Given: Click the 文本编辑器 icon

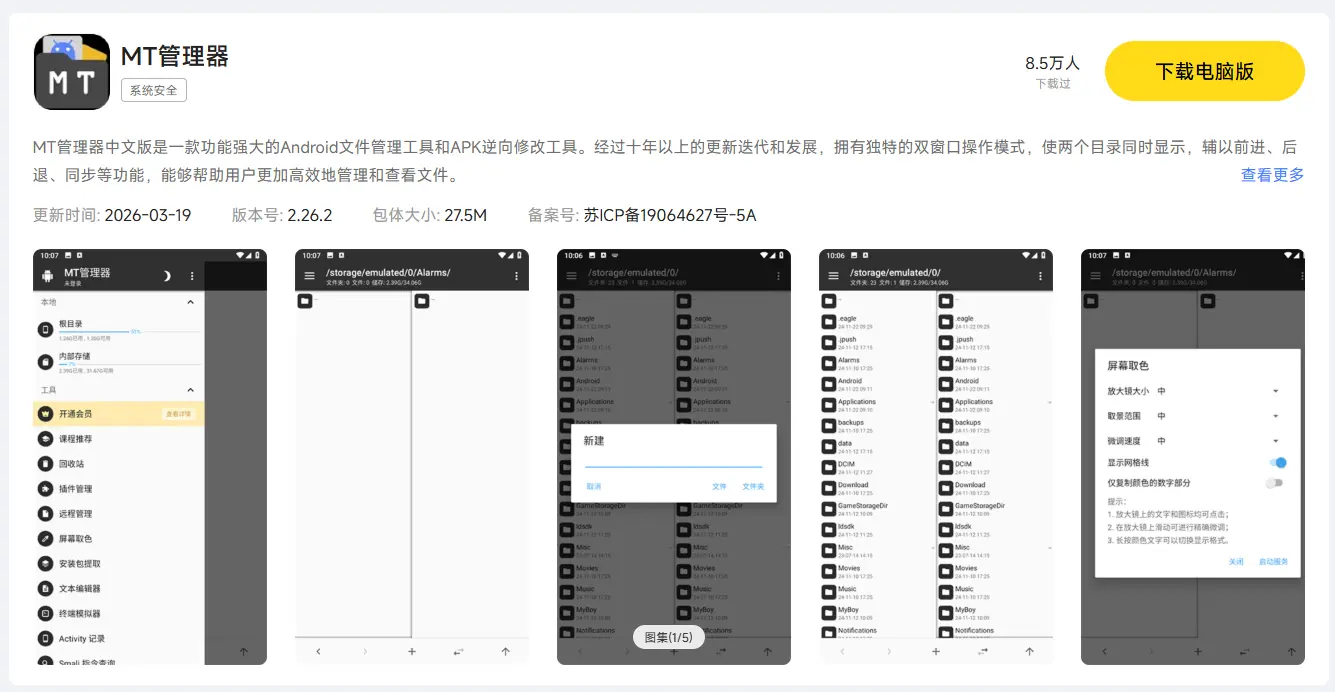Looking at the screenshot, I should (x=45, y=589).
